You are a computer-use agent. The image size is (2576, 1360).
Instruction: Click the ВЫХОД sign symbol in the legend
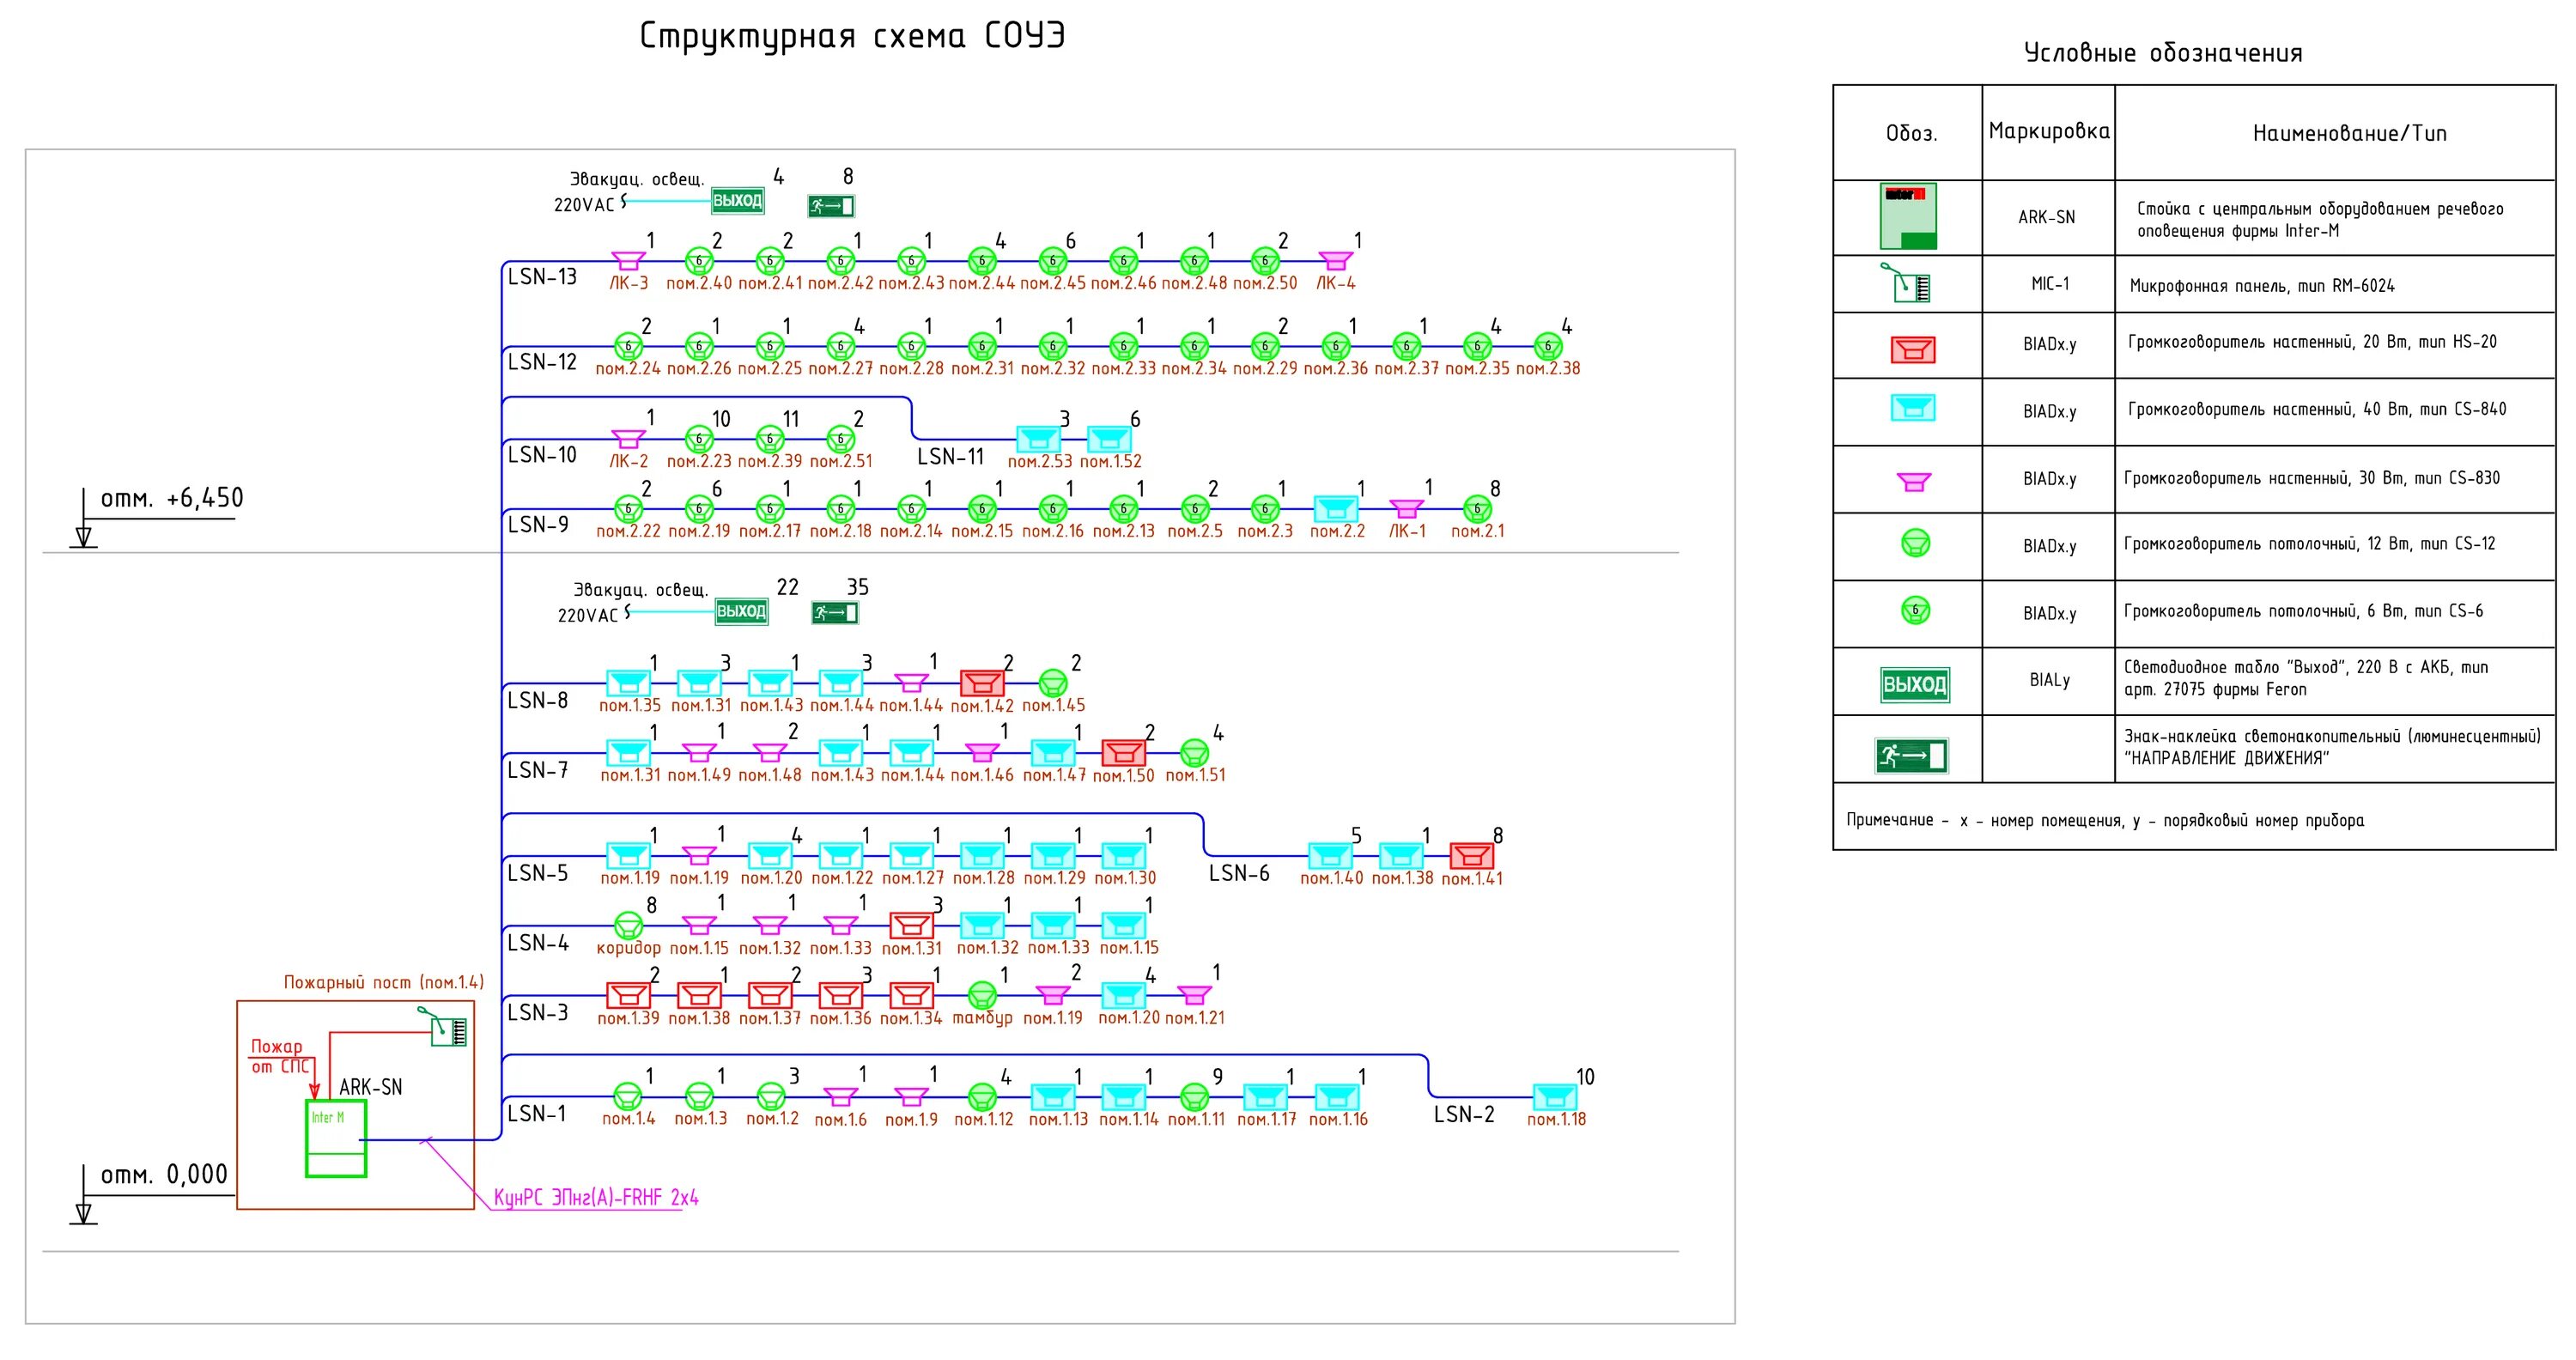click(x=1914, y=684)
